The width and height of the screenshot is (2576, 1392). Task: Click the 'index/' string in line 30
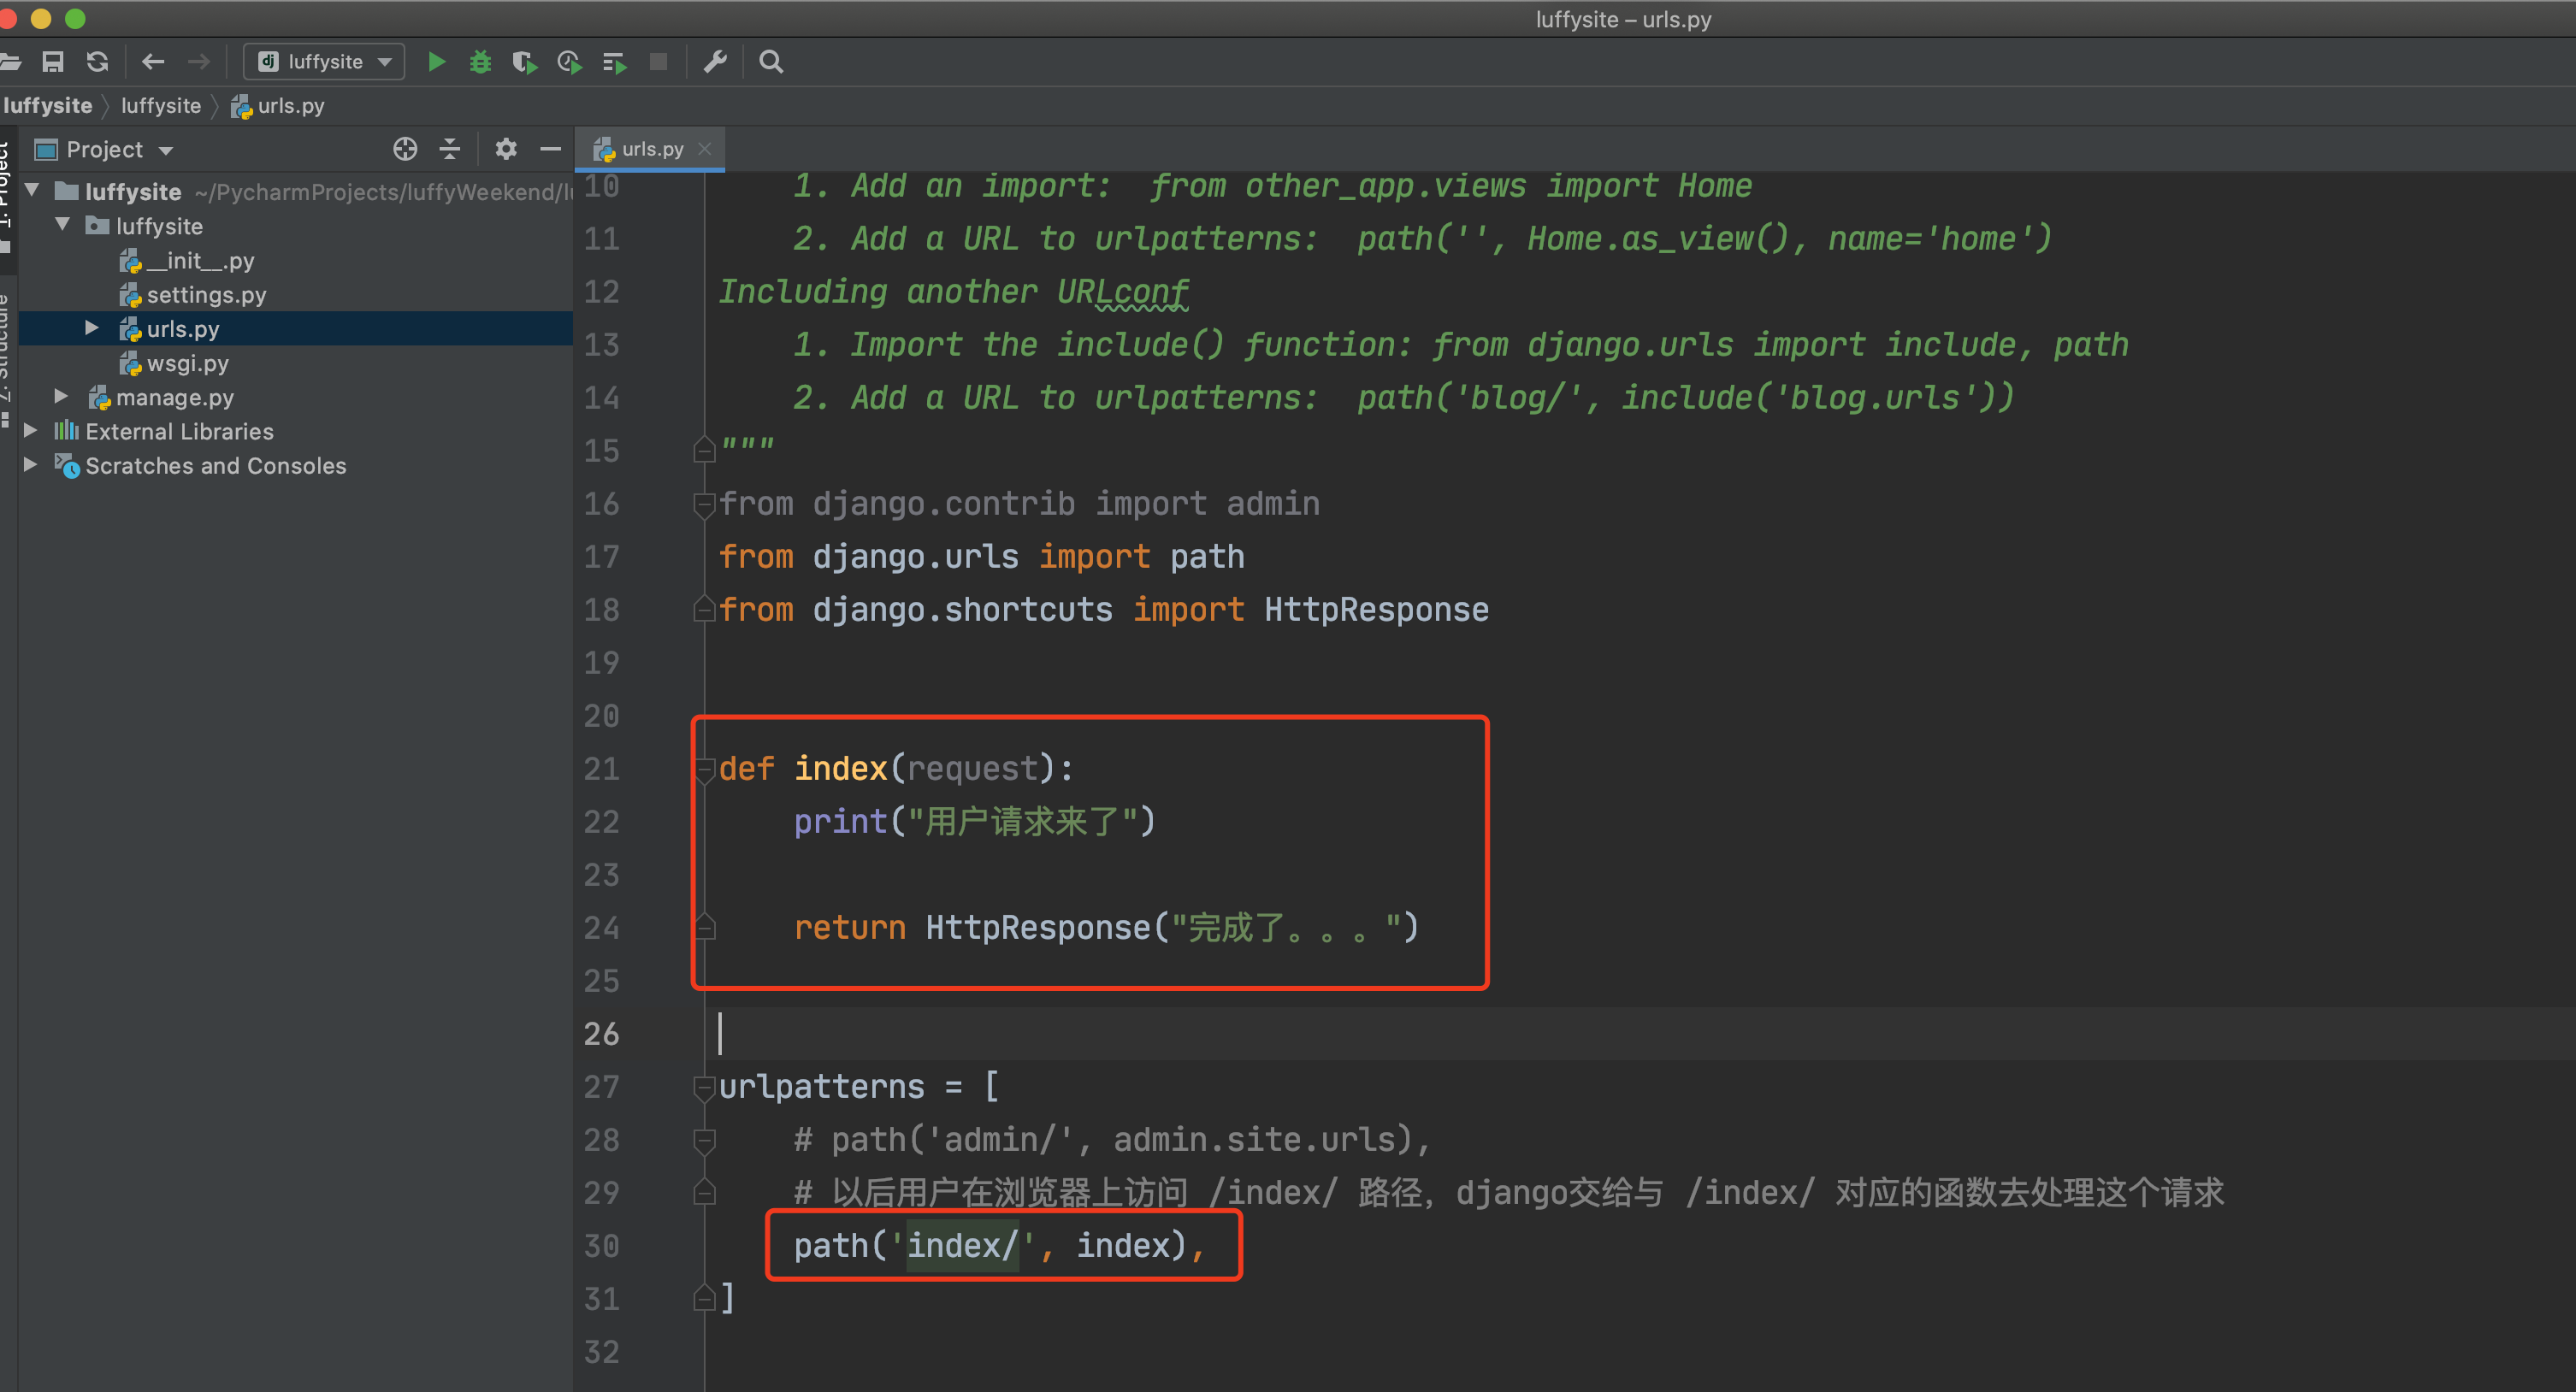(962, 1246)
